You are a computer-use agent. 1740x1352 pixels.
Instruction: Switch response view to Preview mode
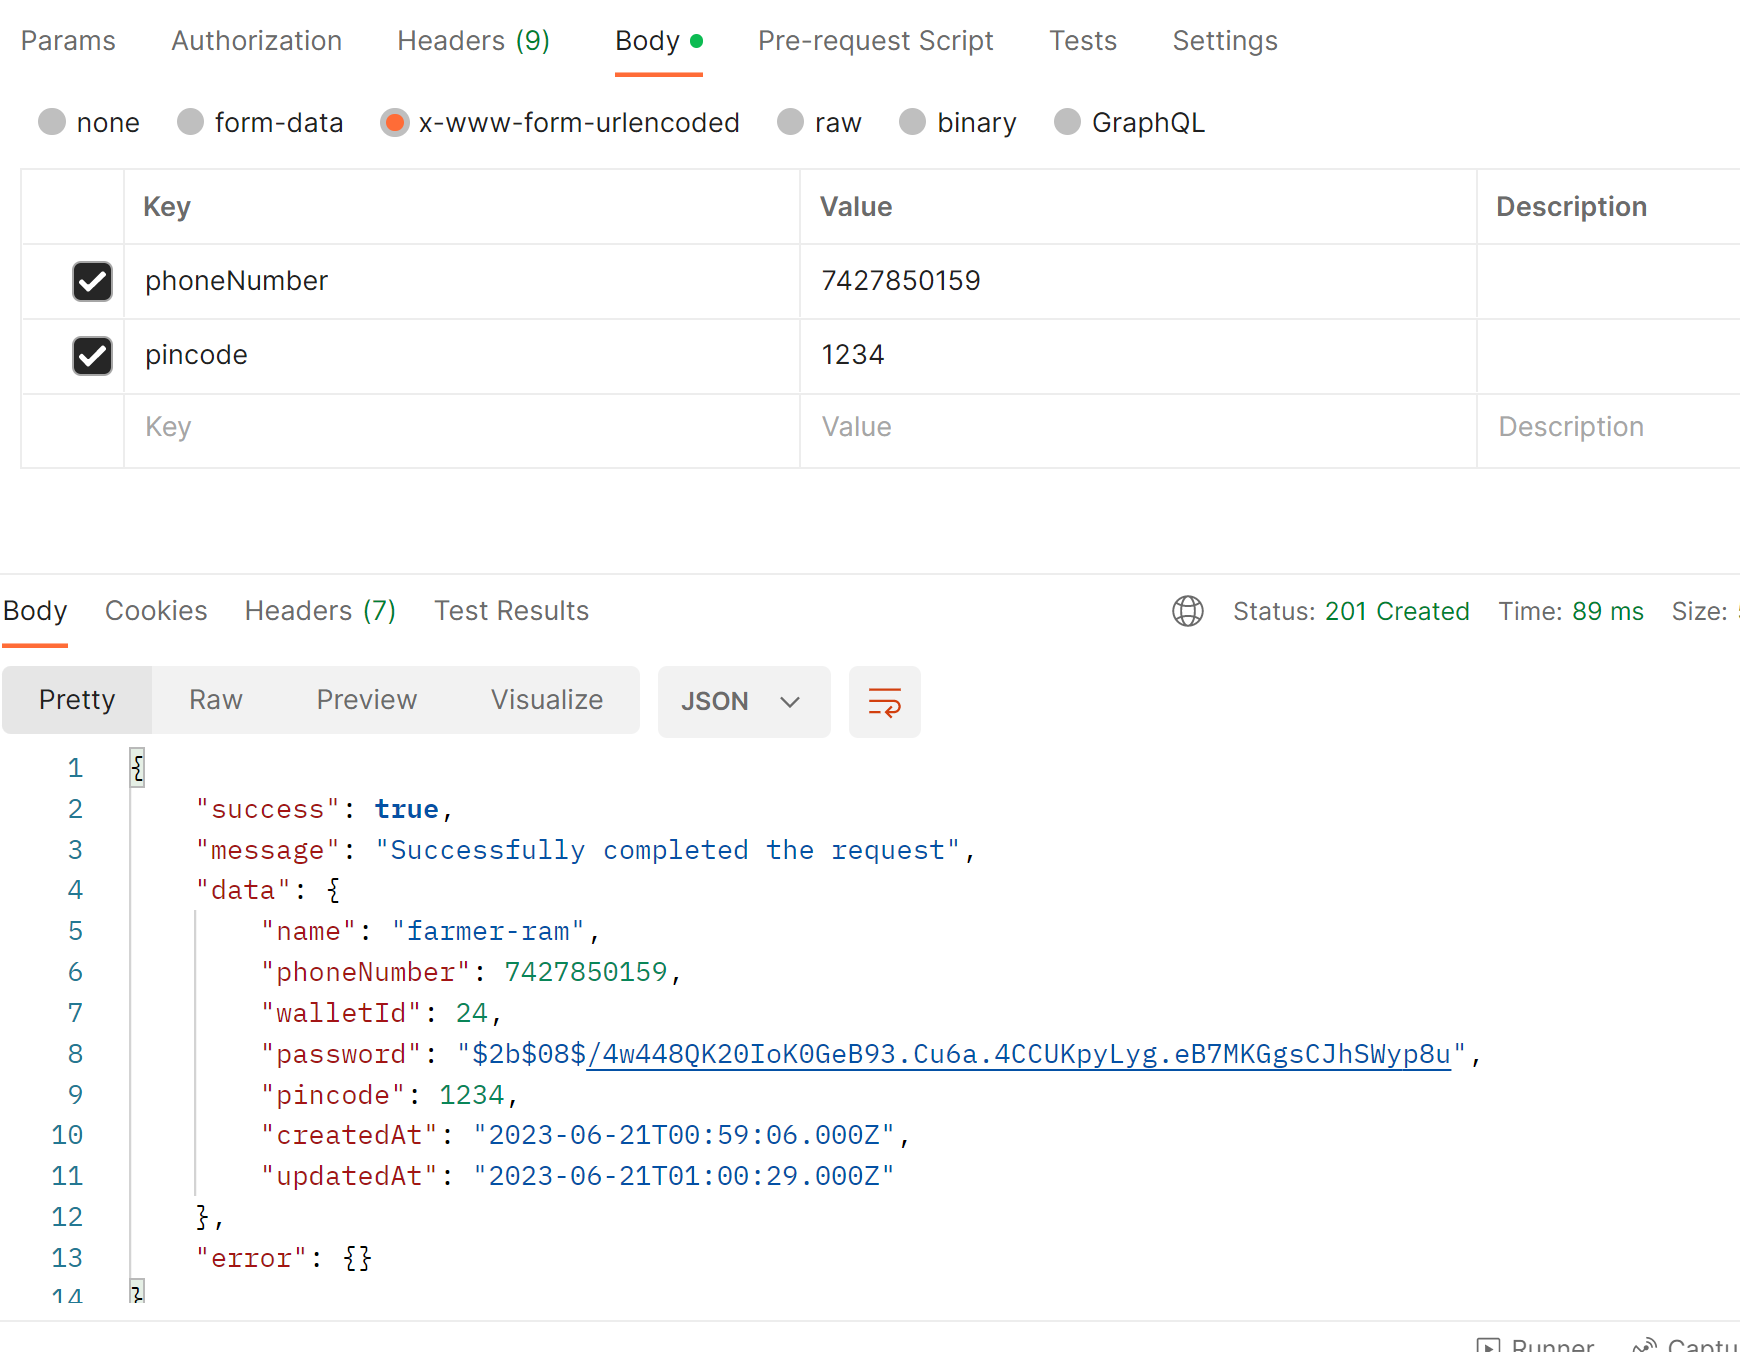pyautogui.click(x=366, y=700)
